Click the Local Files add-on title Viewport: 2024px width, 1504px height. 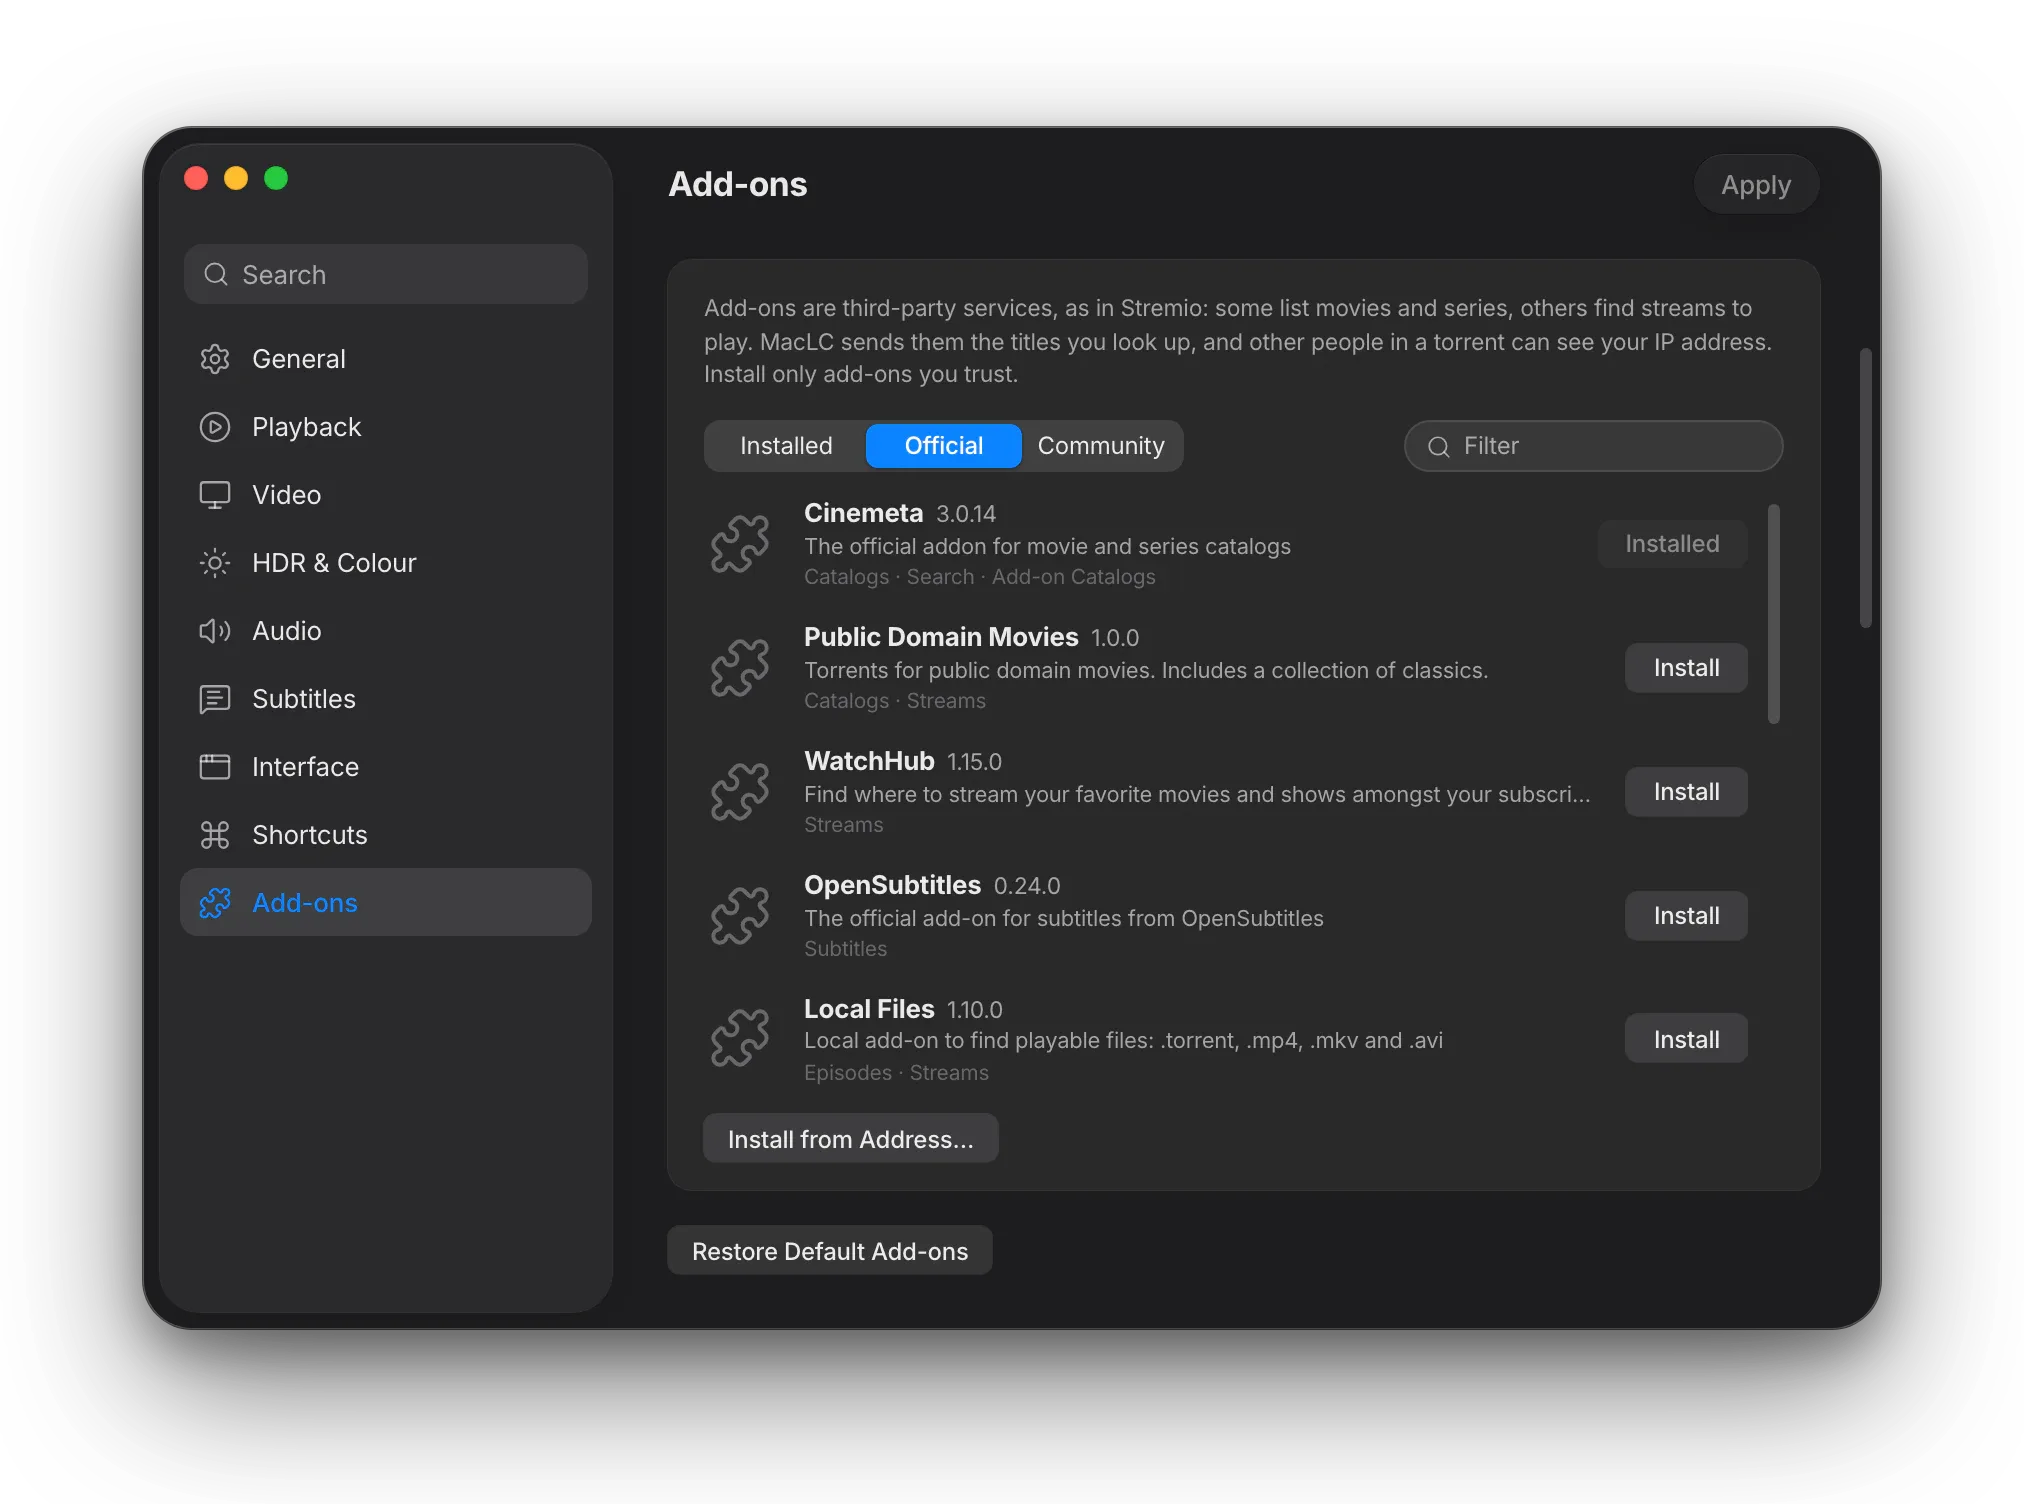tap(869, 1009)
